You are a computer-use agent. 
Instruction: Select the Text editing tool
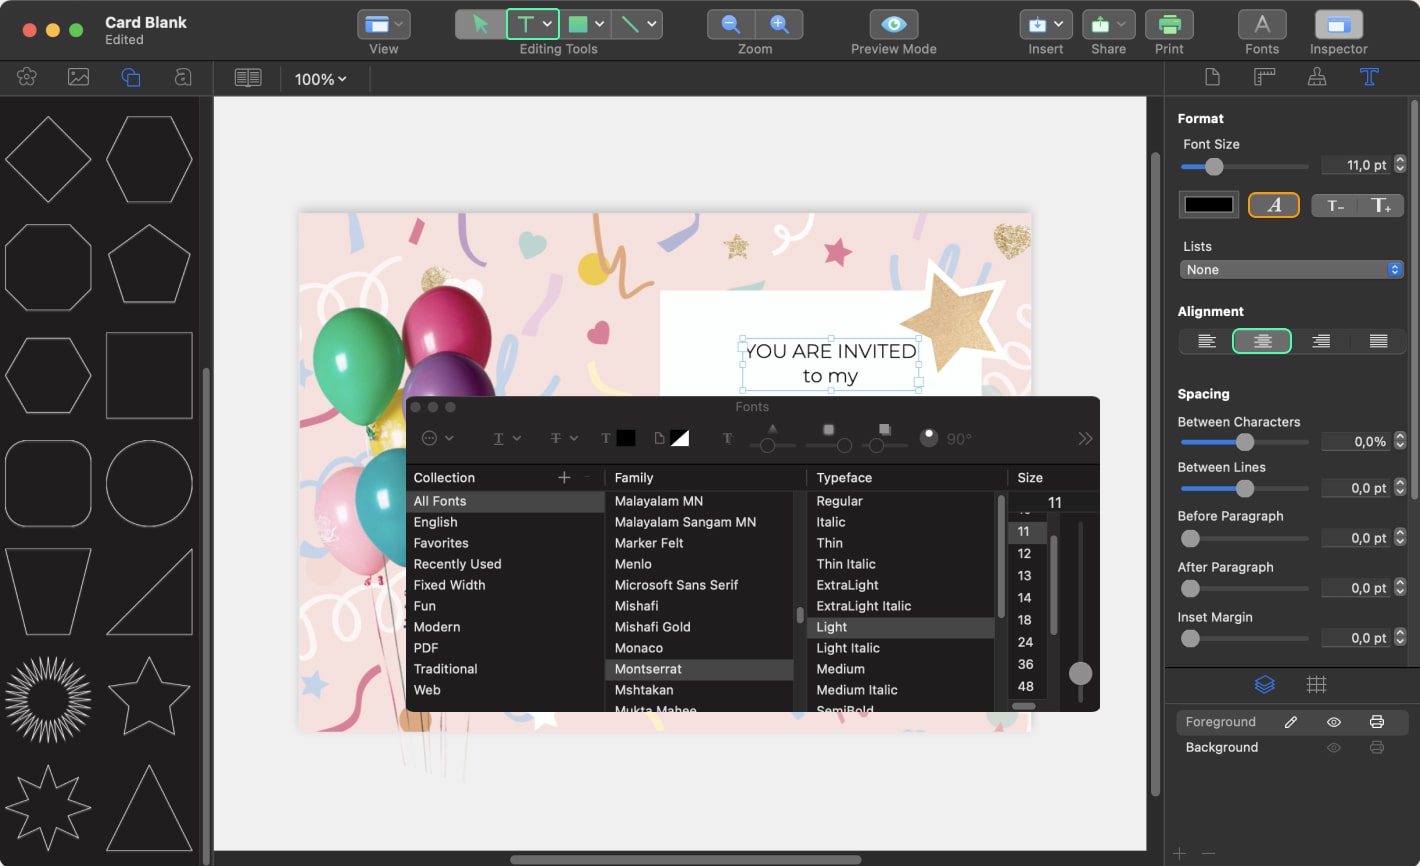point(525,24)
